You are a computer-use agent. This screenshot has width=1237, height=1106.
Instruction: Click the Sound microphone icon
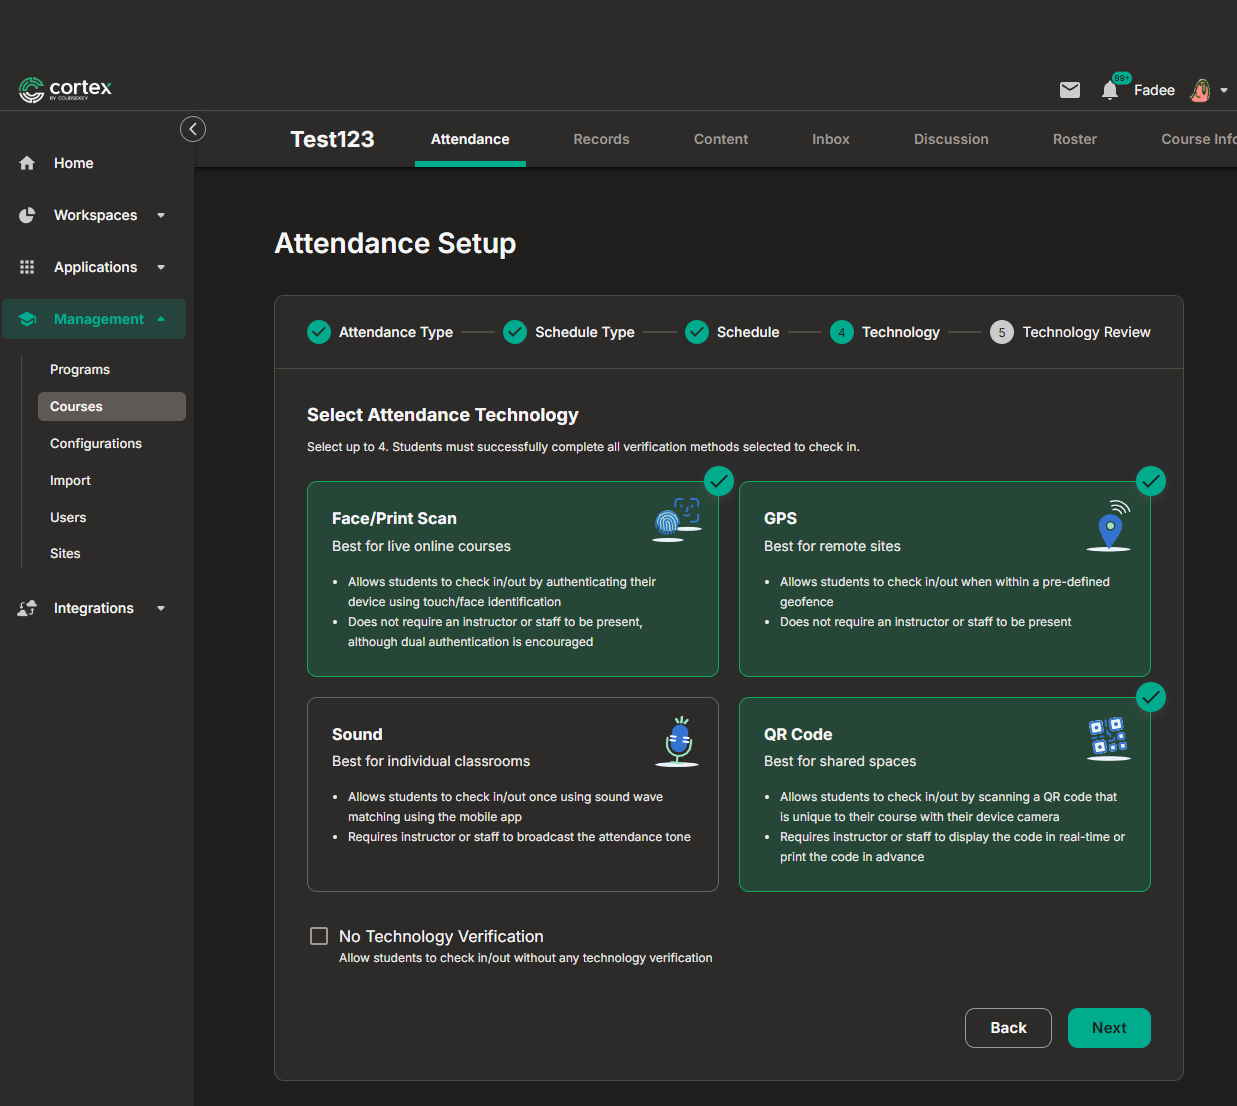click(x=678, y=742)
